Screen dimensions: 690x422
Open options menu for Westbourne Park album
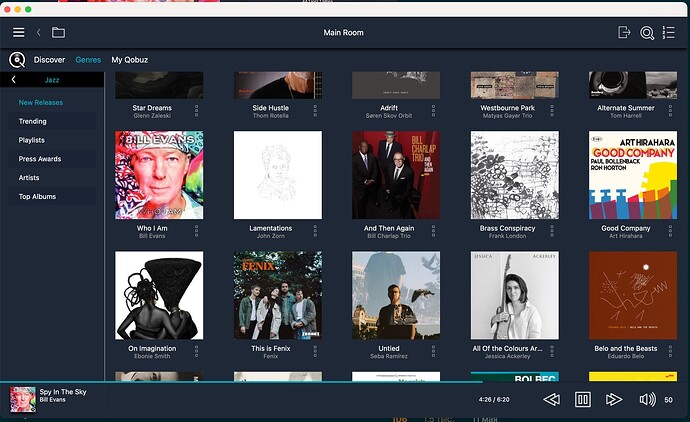[x=552, y=111]
